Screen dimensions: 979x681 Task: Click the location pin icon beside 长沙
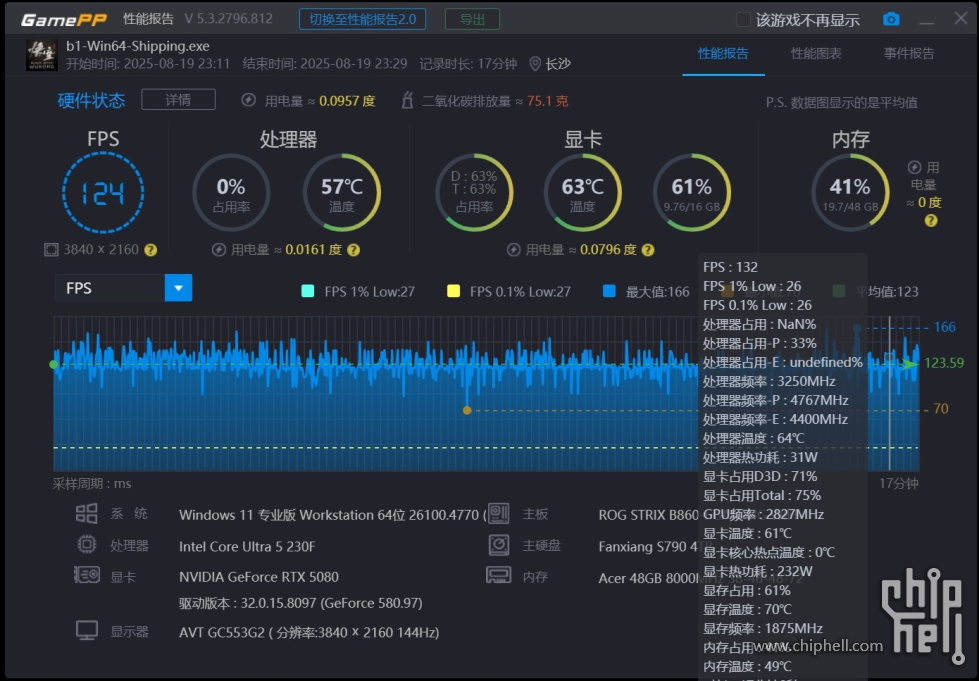534,64
